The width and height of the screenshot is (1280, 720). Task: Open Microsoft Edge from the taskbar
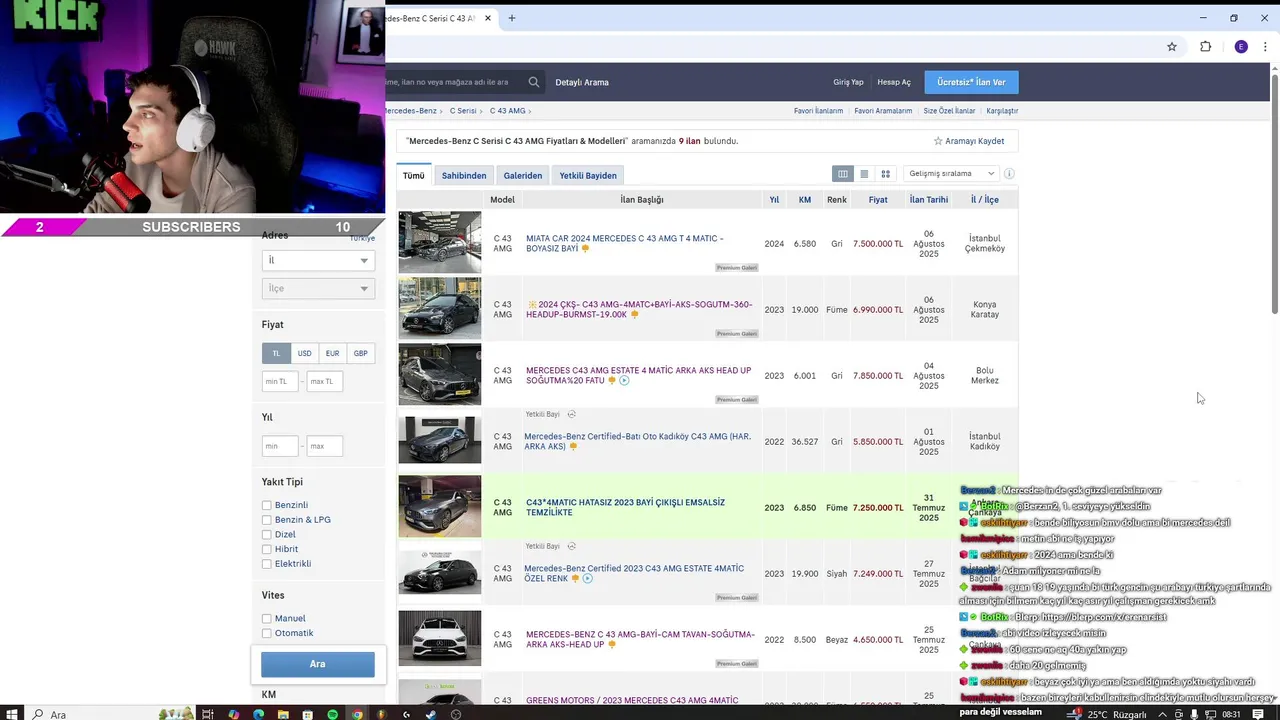tap(258, 714)
